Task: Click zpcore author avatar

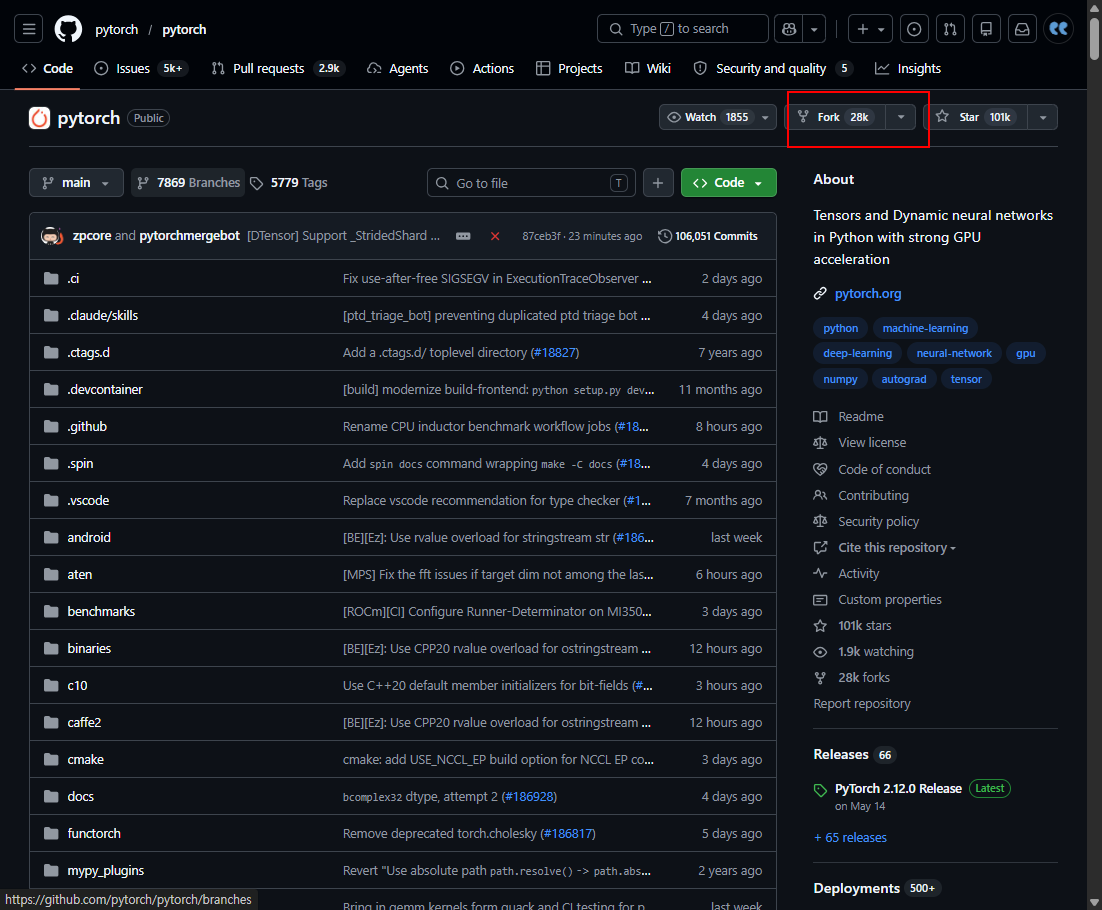Action: (x=52, y=236)
